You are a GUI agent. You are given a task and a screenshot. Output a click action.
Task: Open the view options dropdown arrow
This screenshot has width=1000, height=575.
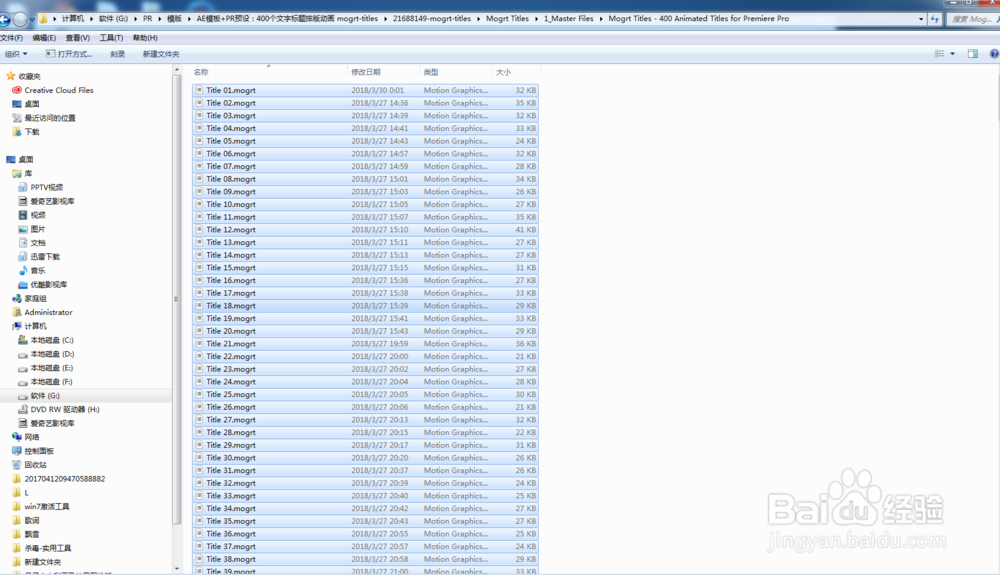(953, 54)
